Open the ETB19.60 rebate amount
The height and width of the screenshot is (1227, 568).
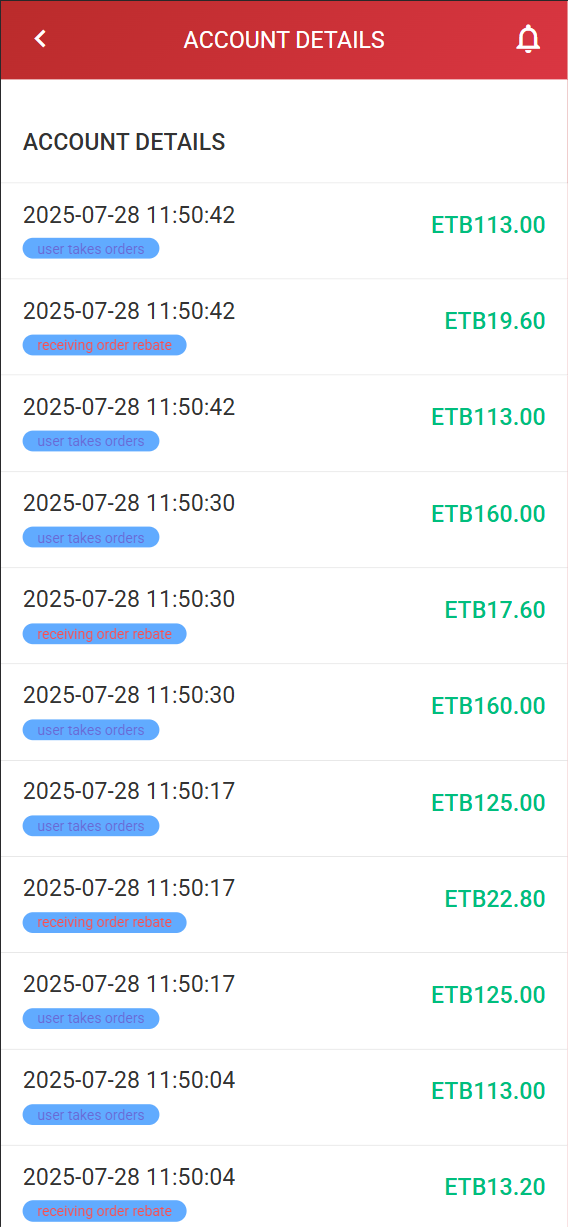[x=495, y=321]
